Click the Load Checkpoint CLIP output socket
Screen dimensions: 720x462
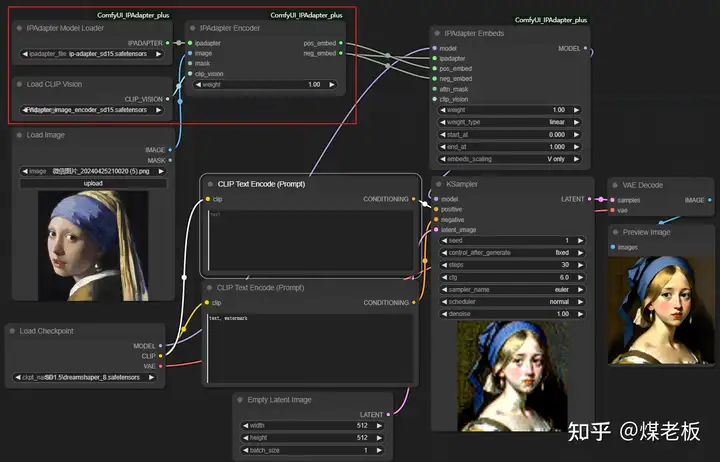pos(160,356)
